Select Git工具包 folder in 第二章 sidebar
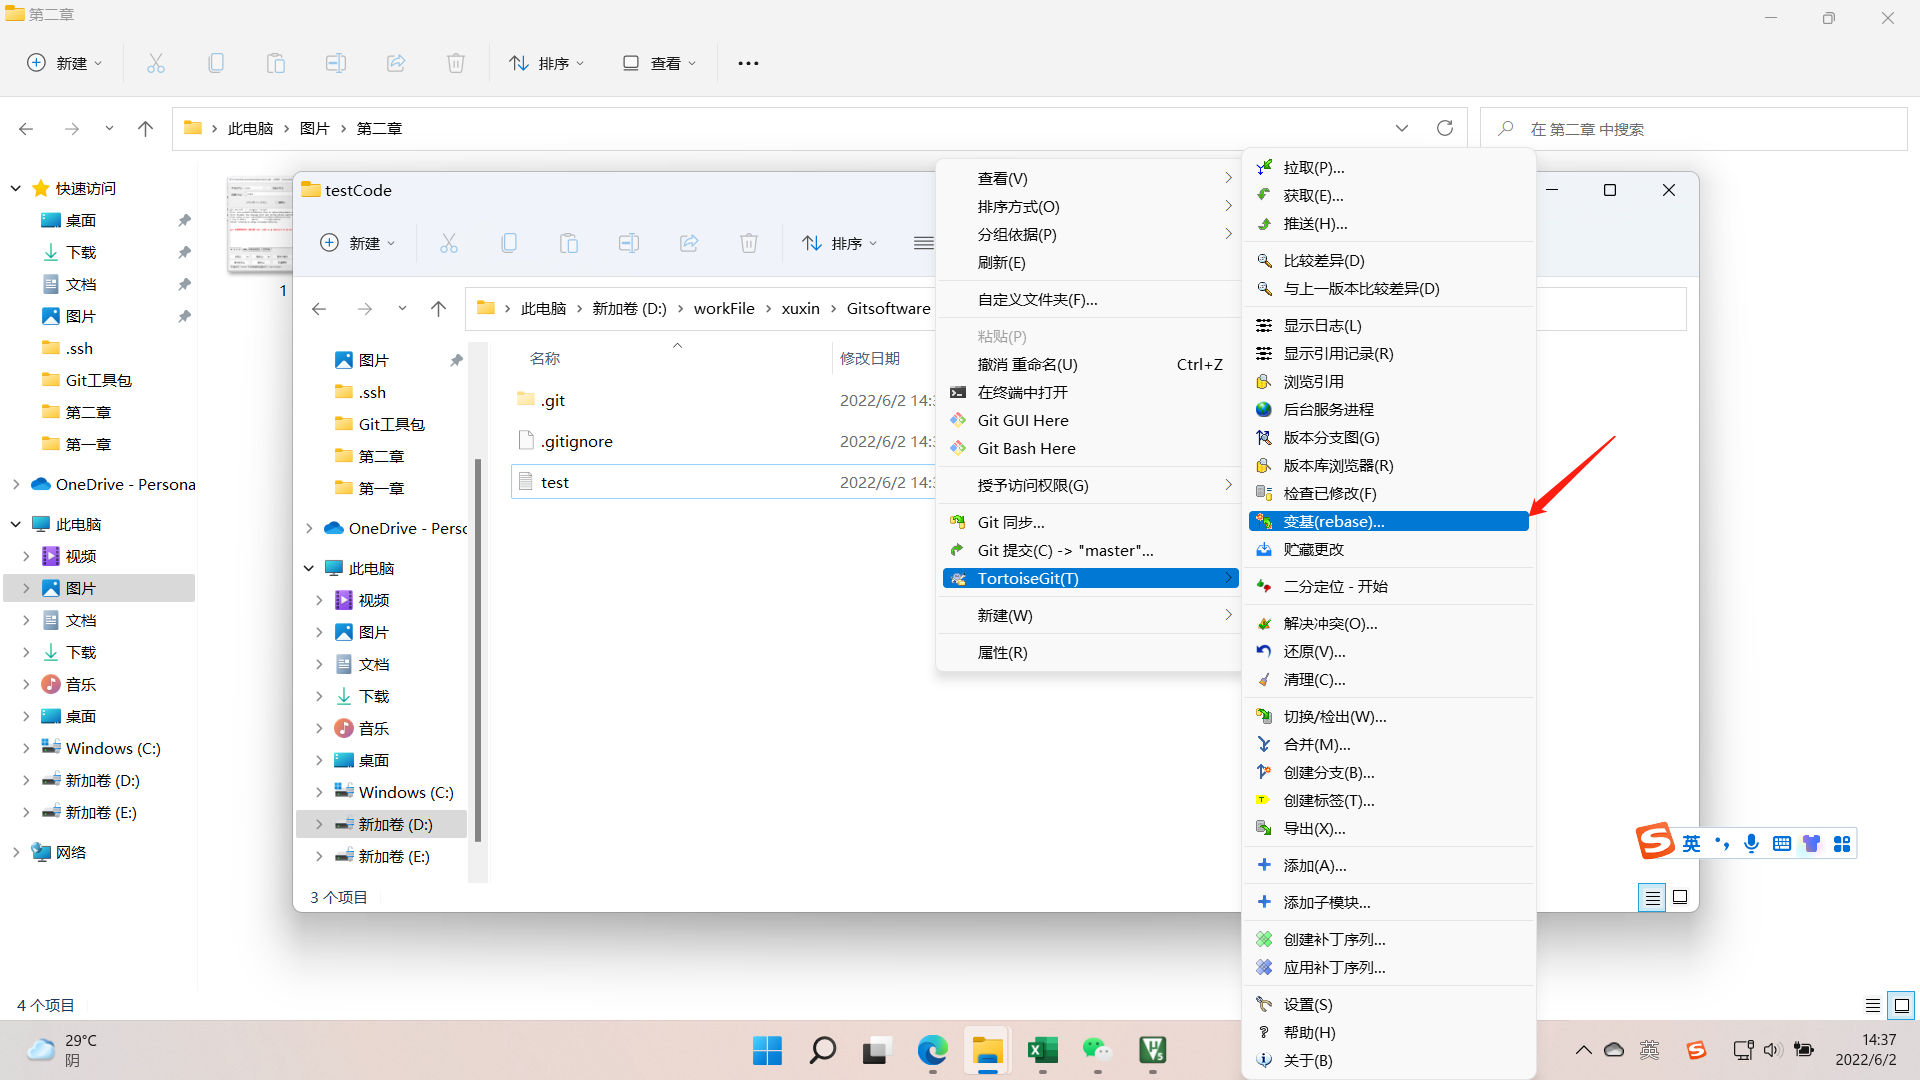This screenshot has width=1920, height=1080. [99, 380]
